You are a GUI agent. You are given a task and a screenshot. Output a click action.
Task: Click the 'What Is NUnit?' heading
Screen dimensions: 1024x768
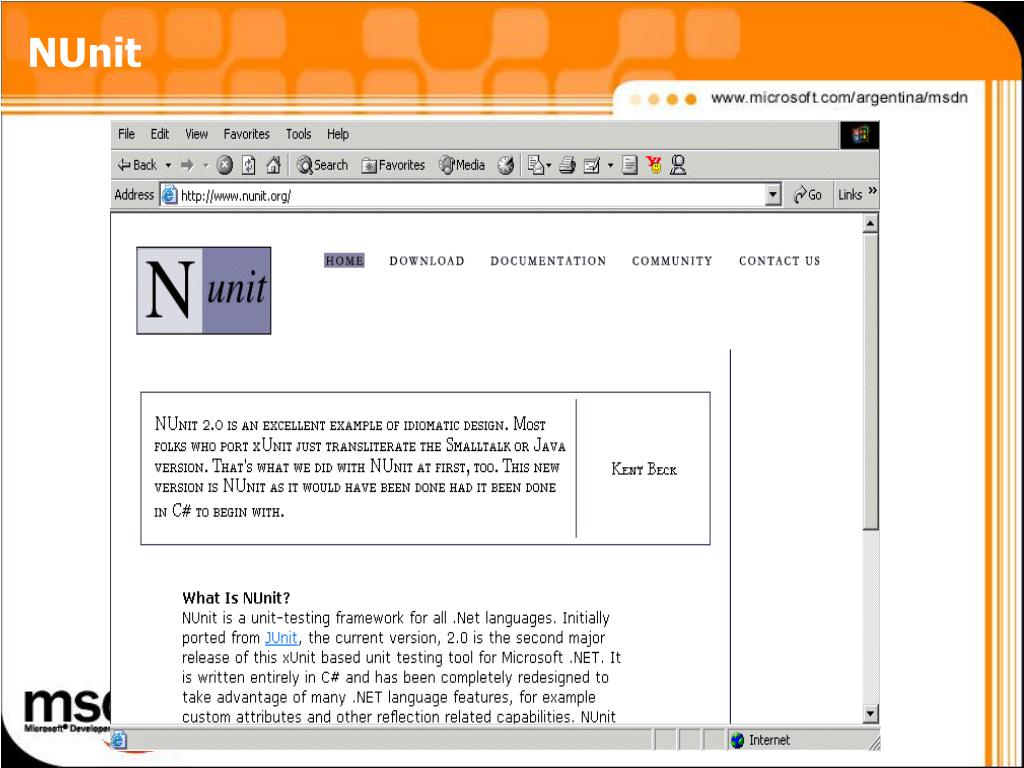(x=236, y=598)
